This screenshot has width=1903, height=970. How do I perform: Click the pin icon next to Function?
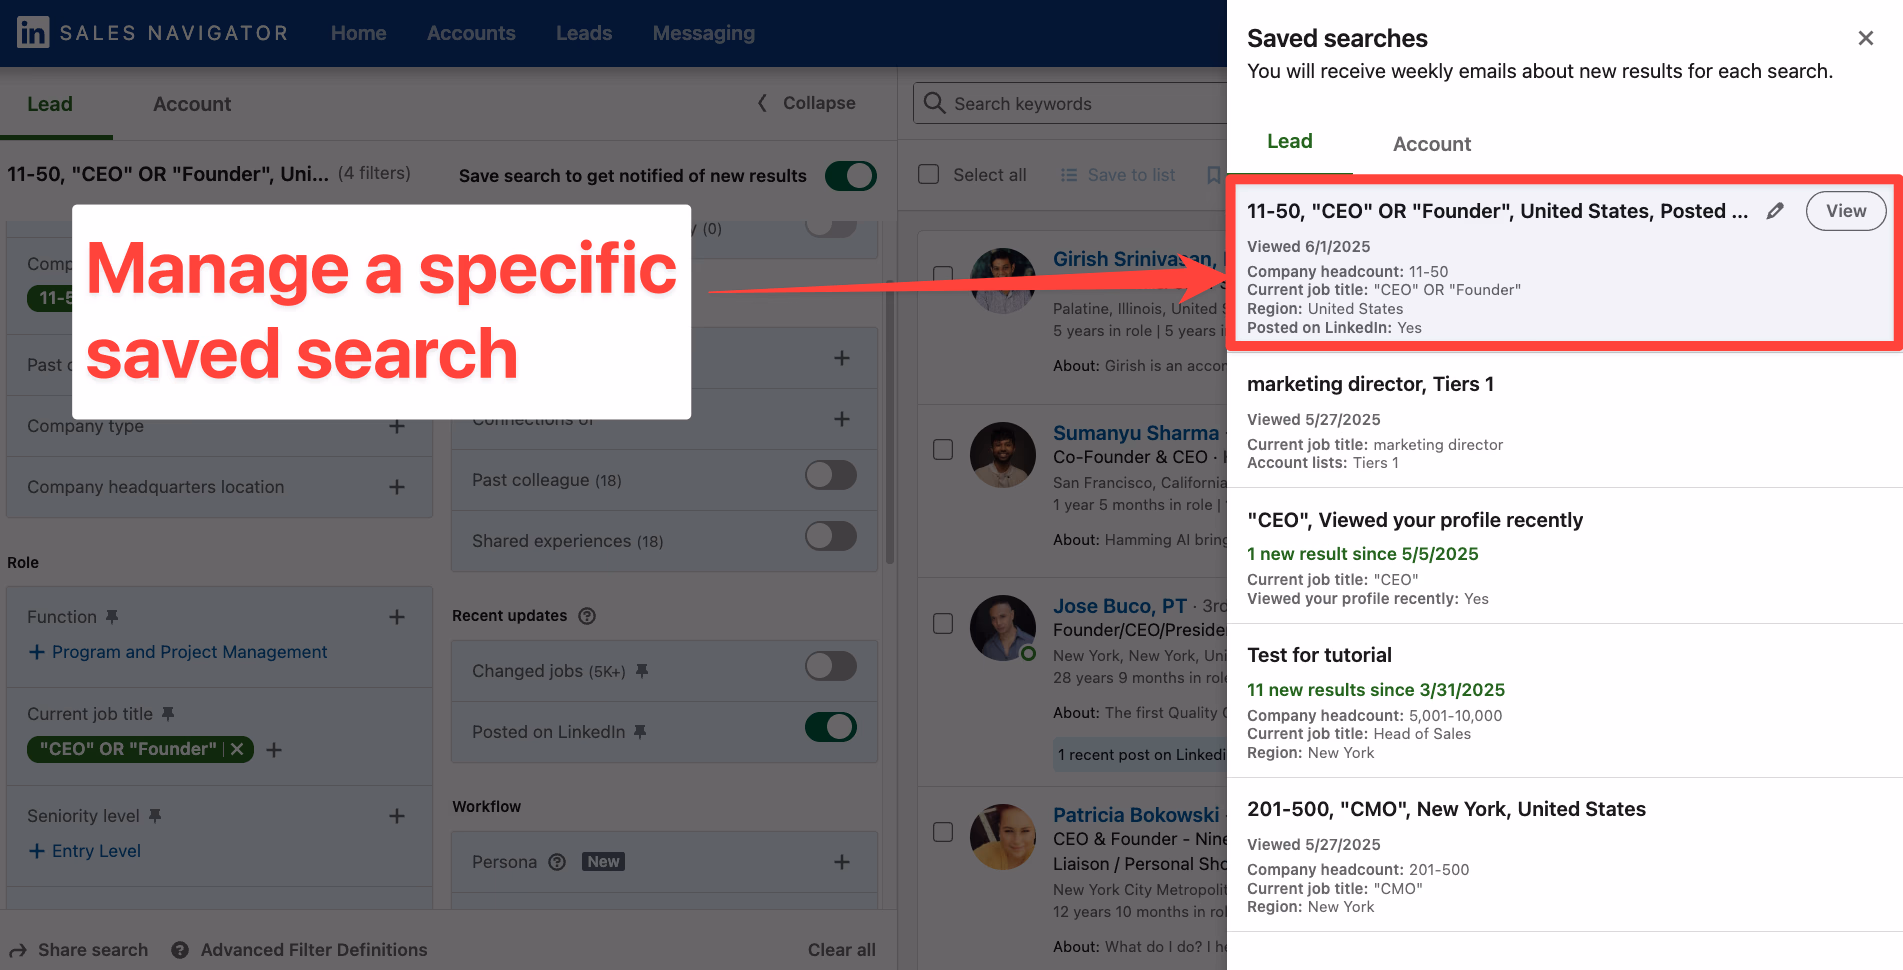[112, 617]
